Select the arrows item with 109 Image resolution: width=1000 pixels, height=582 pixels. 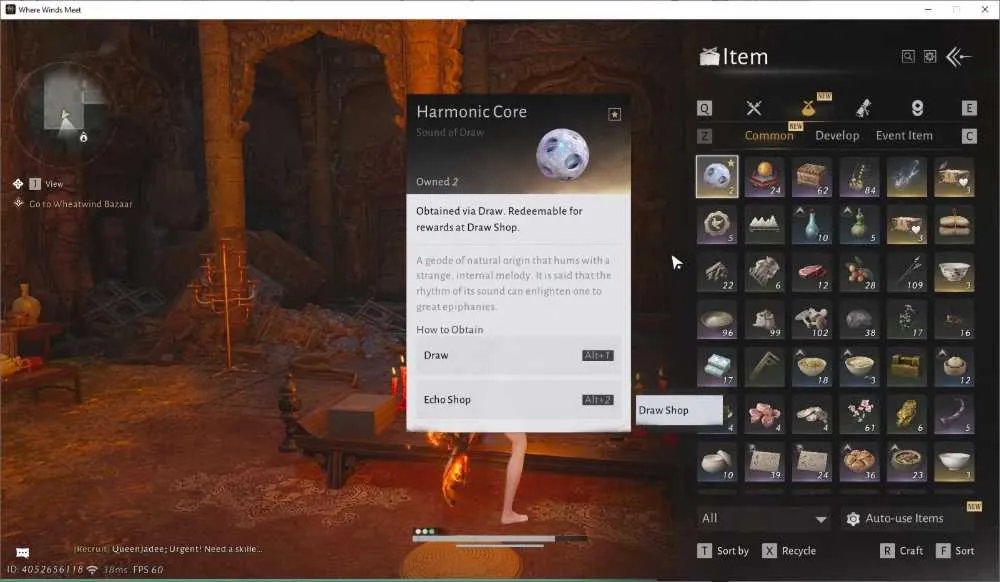(x=906, y=272)
